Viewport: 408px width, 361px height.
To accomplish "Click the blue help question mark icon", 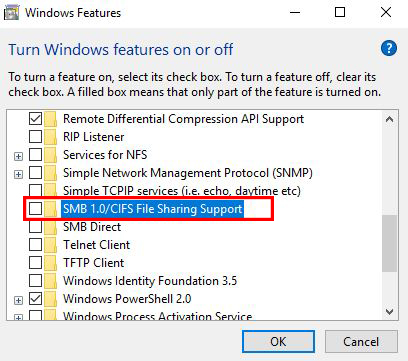I will coord(389,49).
